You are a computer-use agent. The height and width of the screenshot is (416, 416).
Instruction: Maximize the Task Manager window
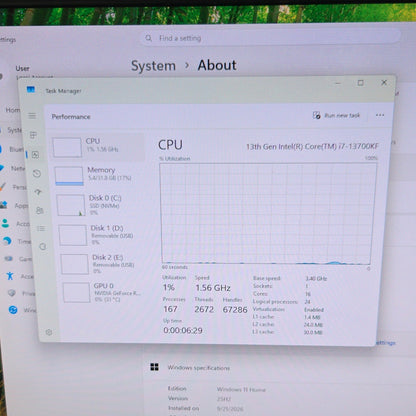click(x=361, y=83)
